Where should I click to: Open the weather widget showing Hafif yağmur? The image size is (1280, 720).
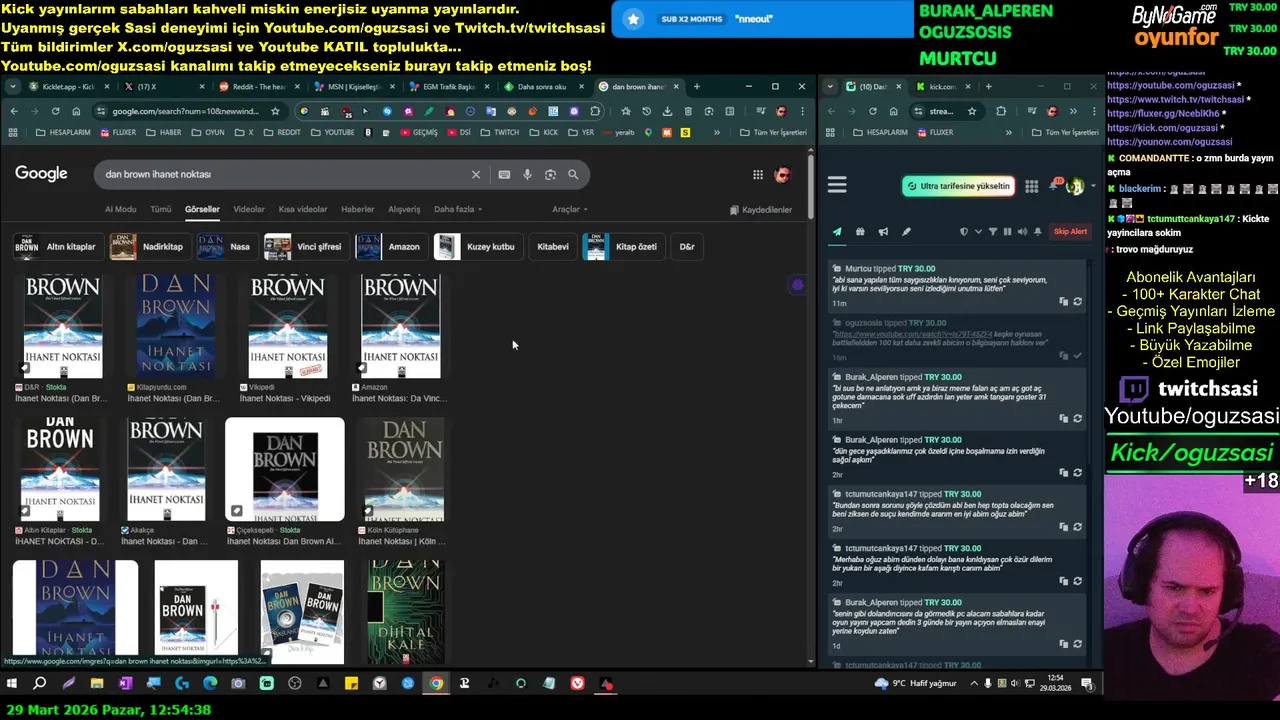tap(914, 683)
